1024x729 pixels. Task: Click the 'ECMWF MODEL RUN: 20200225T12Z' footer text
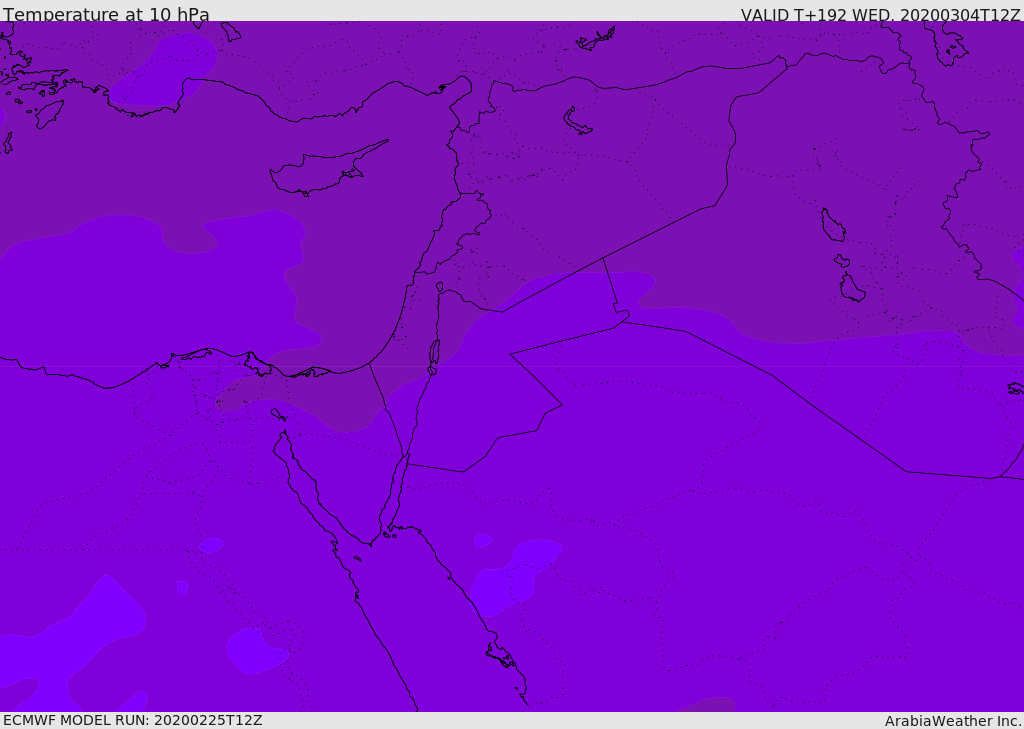(x=133, y=720)
